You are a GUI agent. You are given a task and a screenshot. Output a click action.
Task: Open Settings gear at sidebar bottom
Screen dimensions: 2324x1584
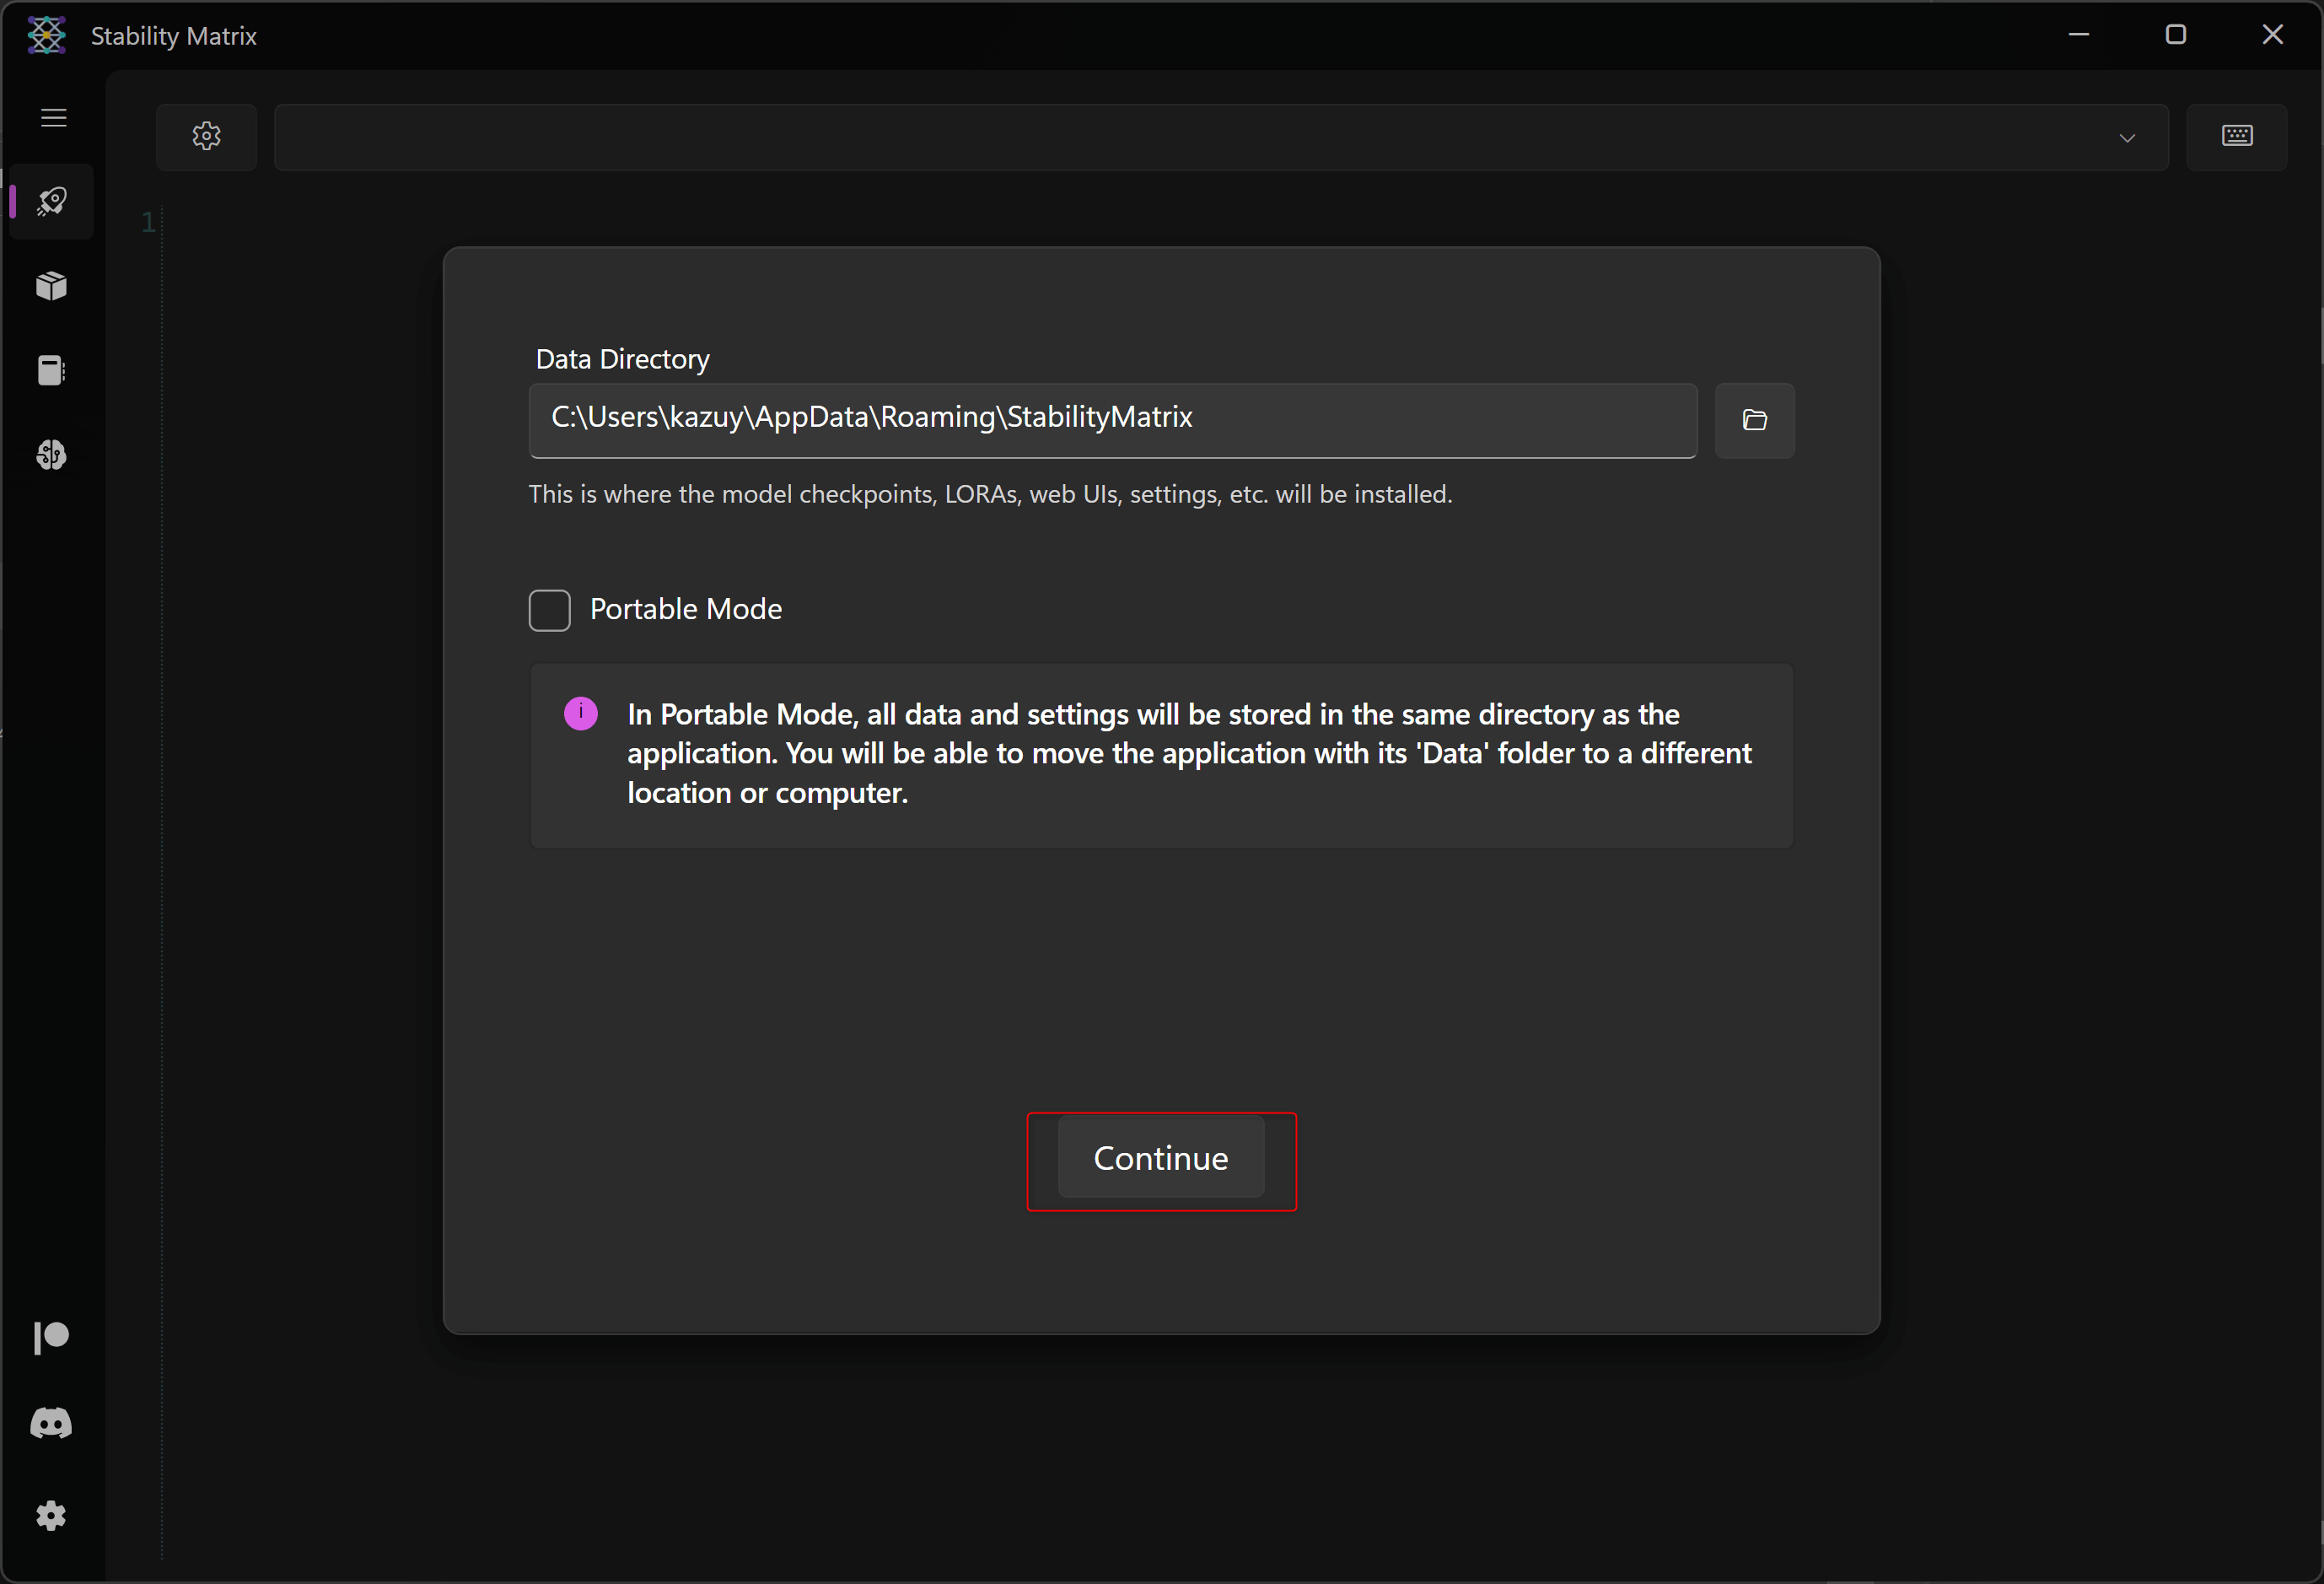pos(52,1516)
